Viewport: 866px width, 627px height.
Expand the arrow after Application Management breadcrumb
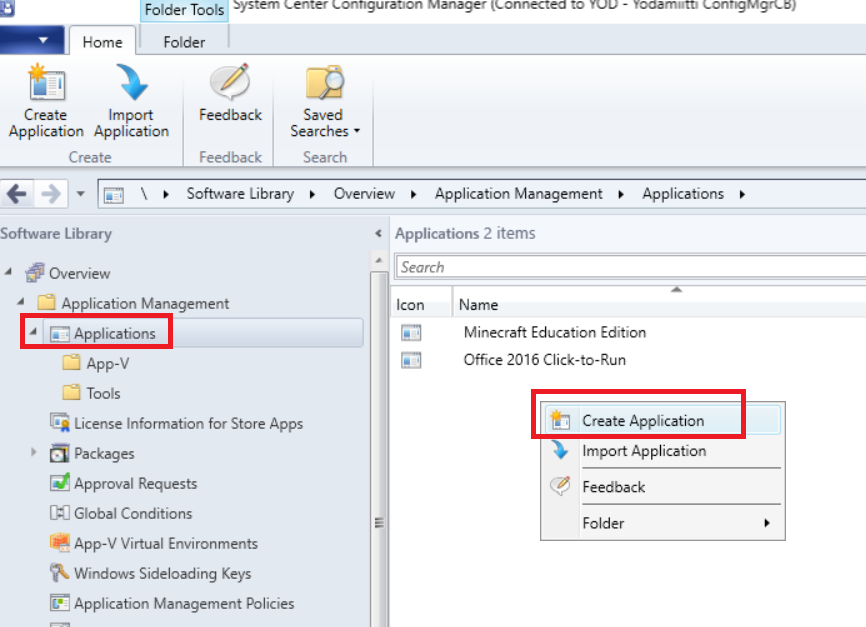click(621, 194)
